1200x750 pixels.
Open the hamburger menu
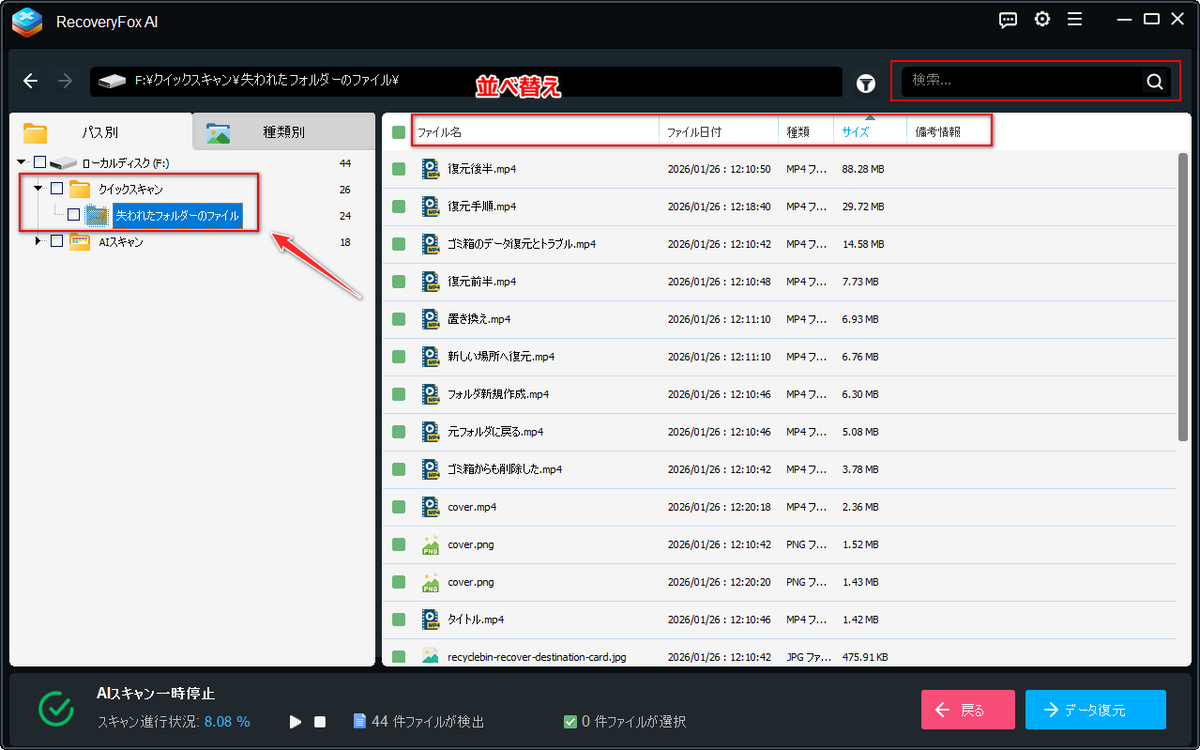[x=1075, y=19]
